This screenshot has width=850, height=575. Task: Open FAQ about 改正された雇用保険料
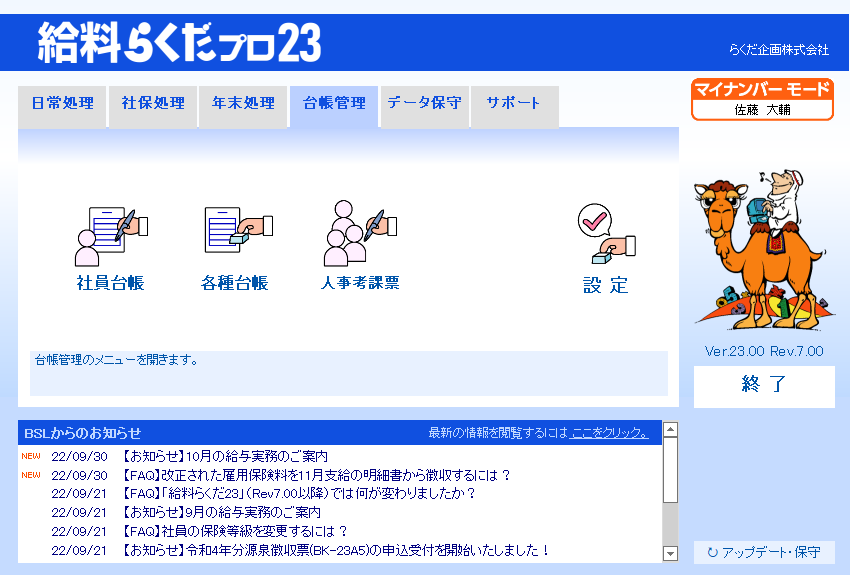[x=314, y=475]
